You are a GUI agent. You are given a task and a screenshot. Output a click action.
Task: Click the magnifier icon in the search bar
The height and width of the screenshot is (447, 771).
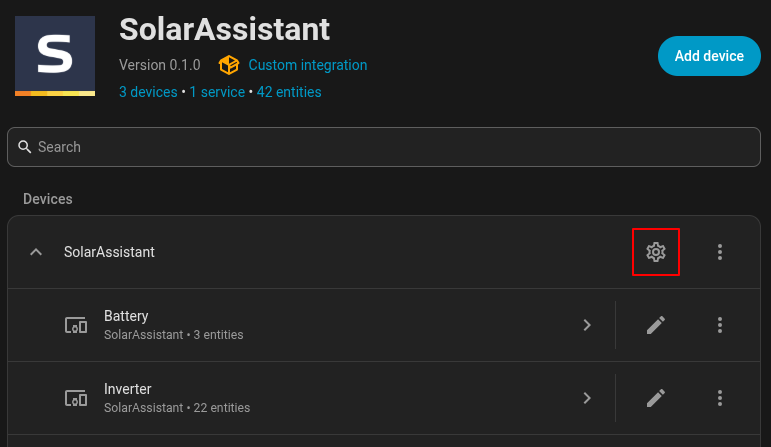25,147
